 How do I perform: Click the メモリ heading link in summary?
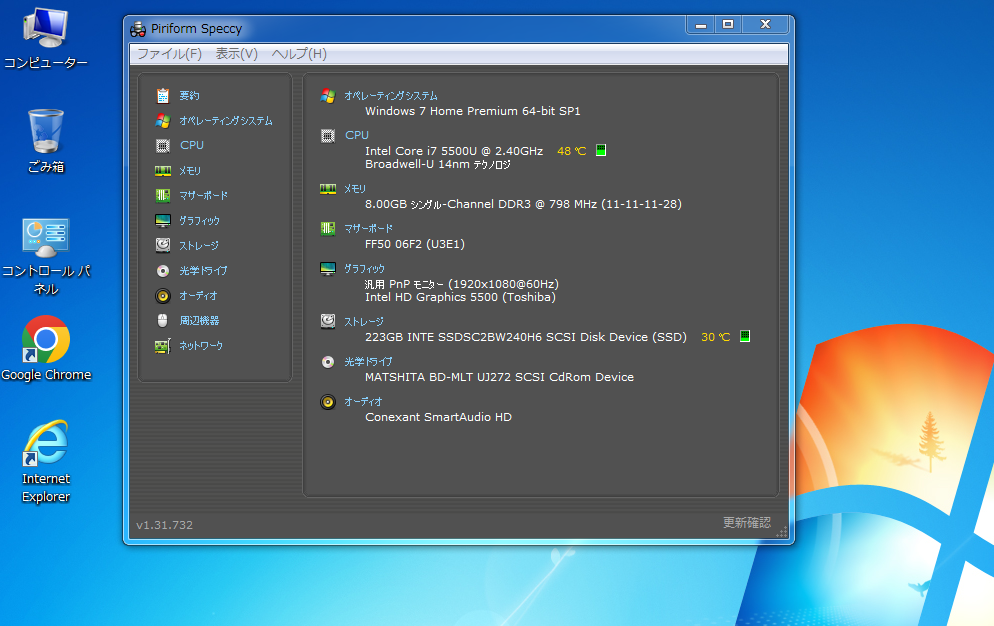pos(355,189)
